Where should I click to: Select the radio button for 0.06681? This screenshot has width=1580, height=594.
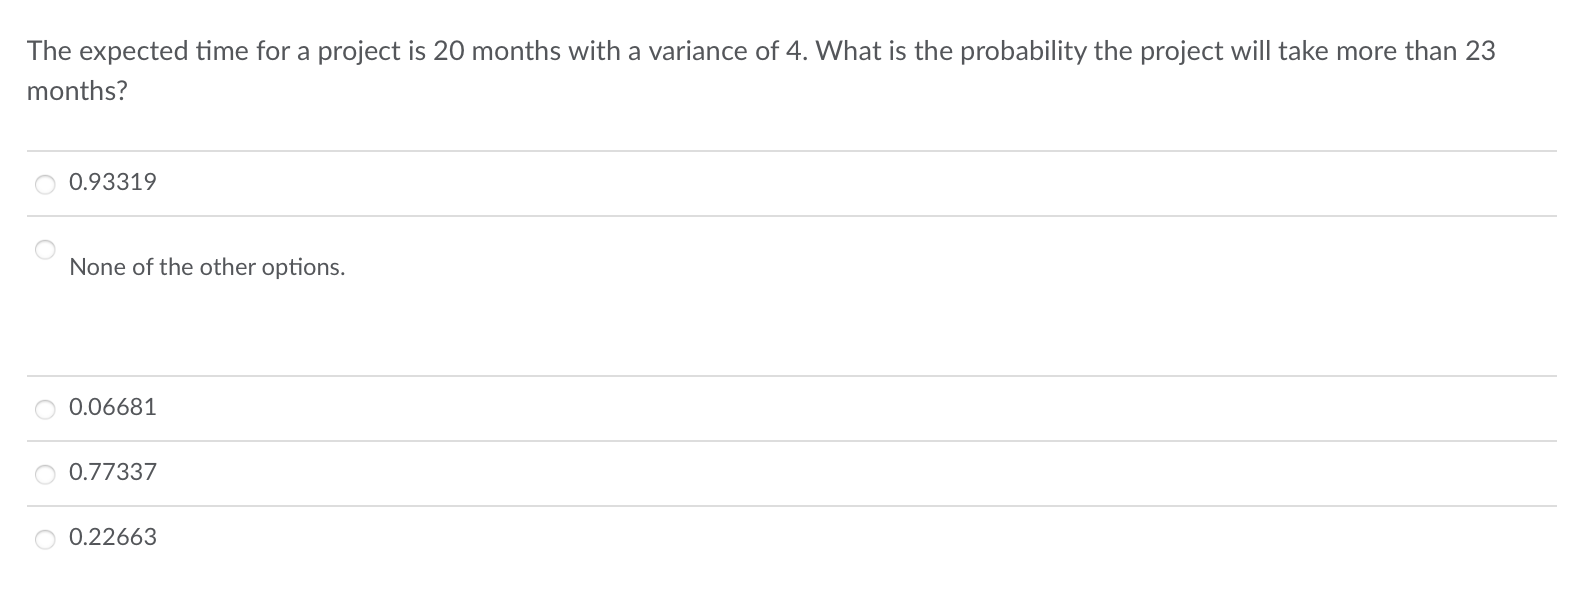coord(44,408)
